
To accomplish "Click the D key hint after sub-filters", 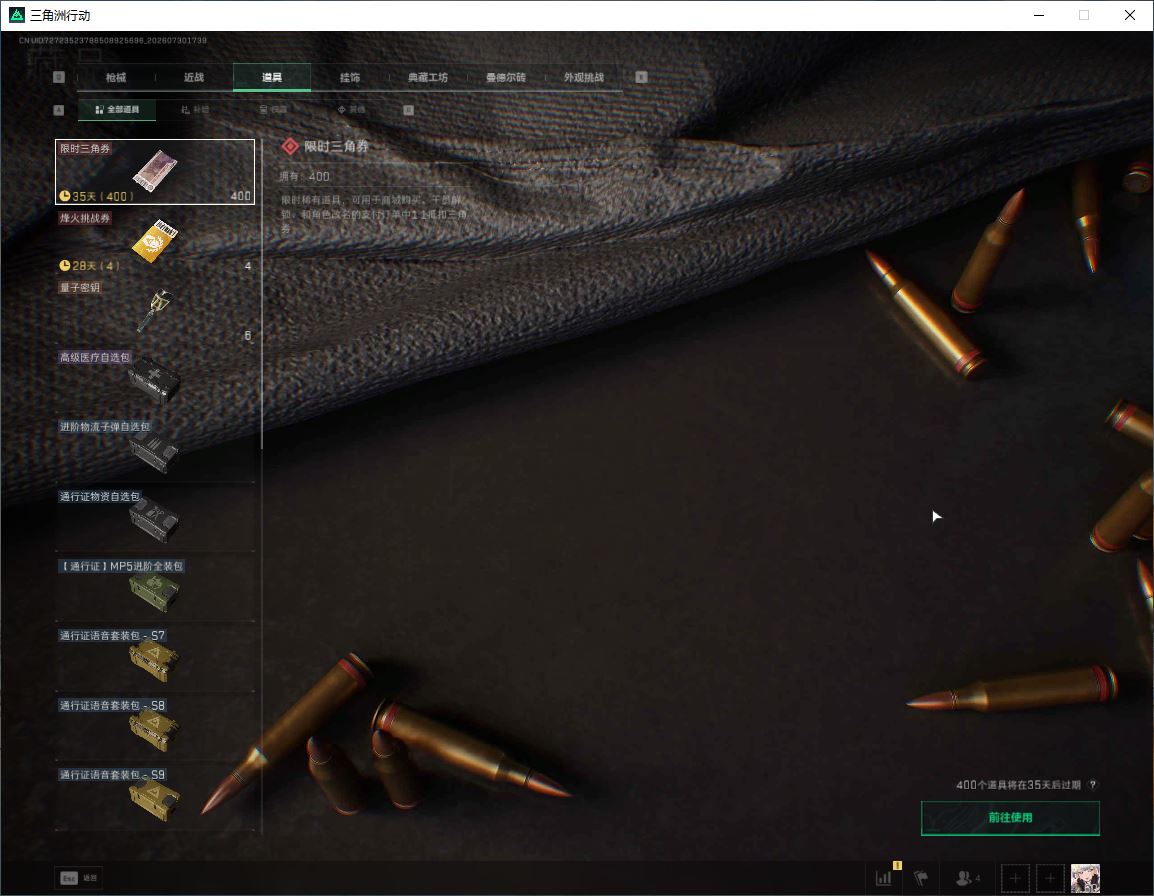I will (408, 110).
